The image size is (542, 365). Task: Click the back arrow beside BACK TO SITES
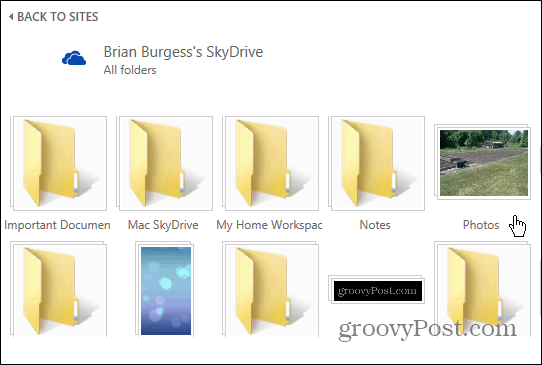[x=11, y=16]
